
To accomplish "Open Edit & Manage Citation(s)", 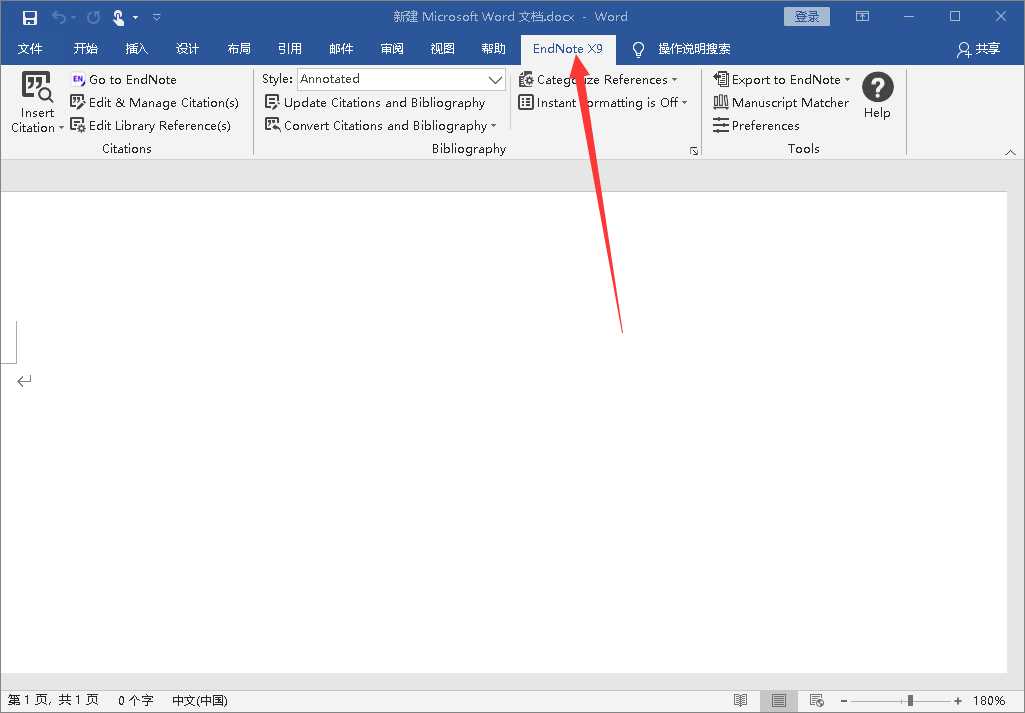I will 155,103.
